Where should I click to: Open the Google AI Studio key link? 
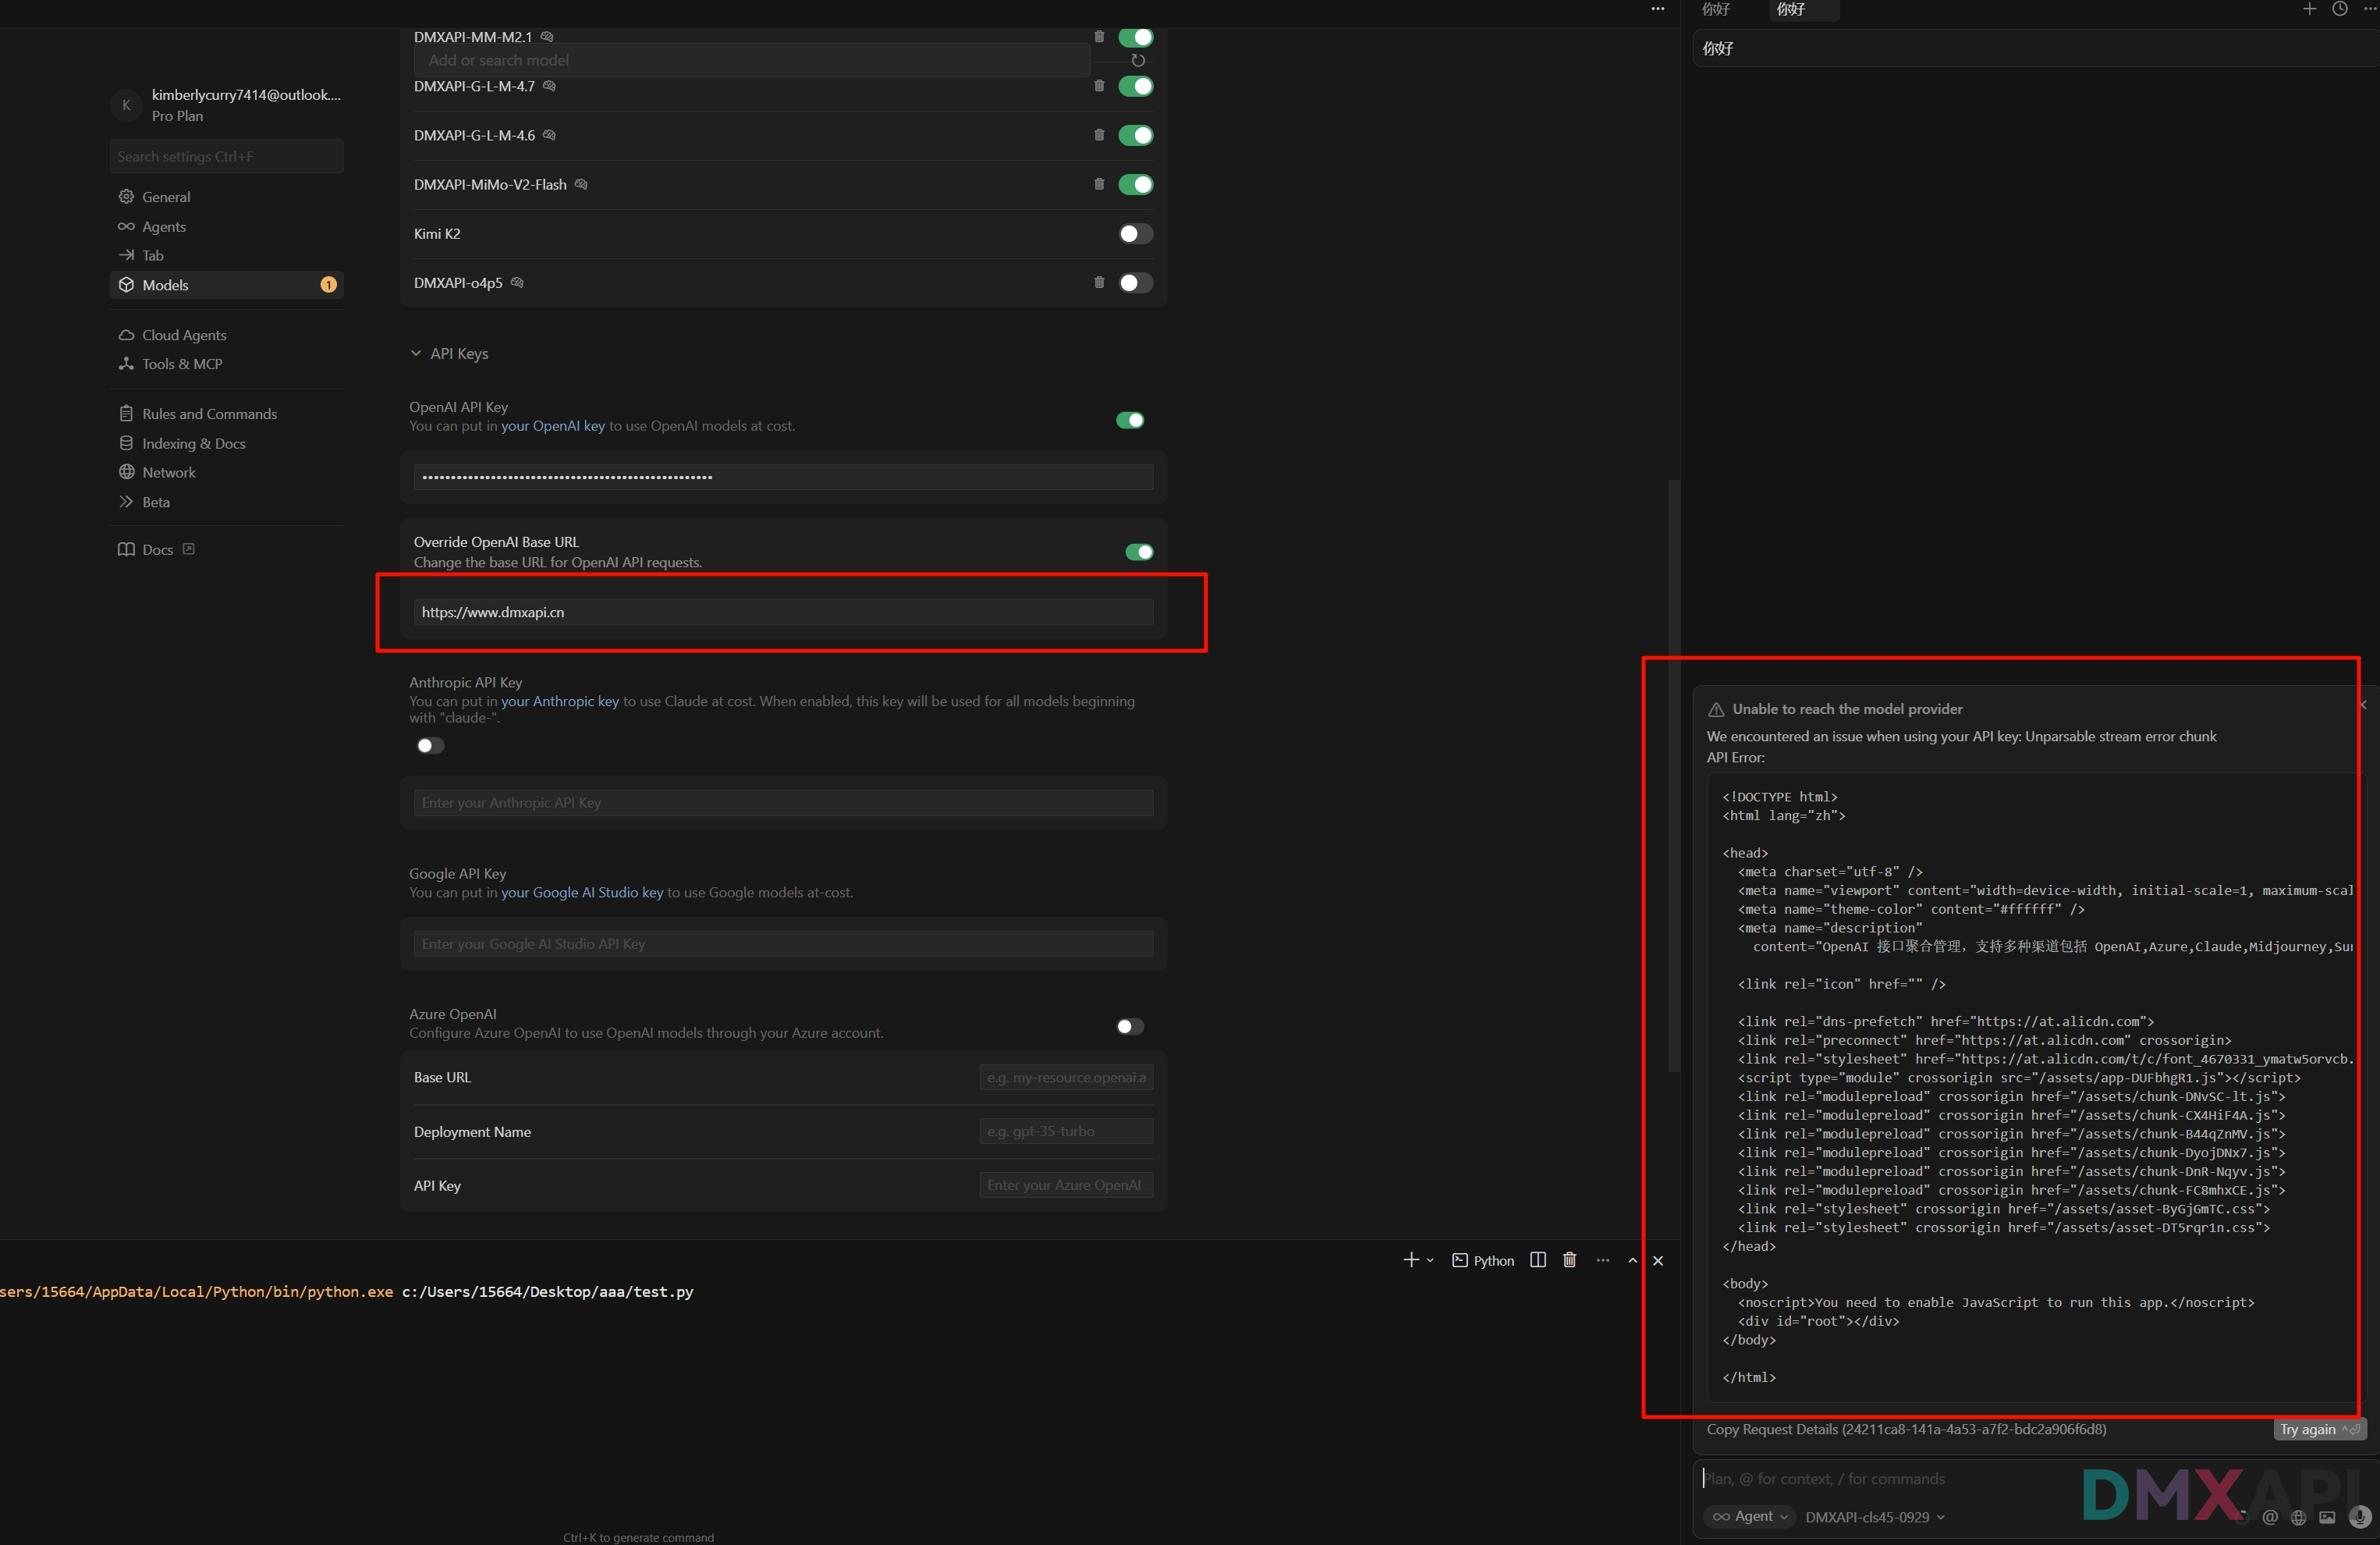pos(581,893)
